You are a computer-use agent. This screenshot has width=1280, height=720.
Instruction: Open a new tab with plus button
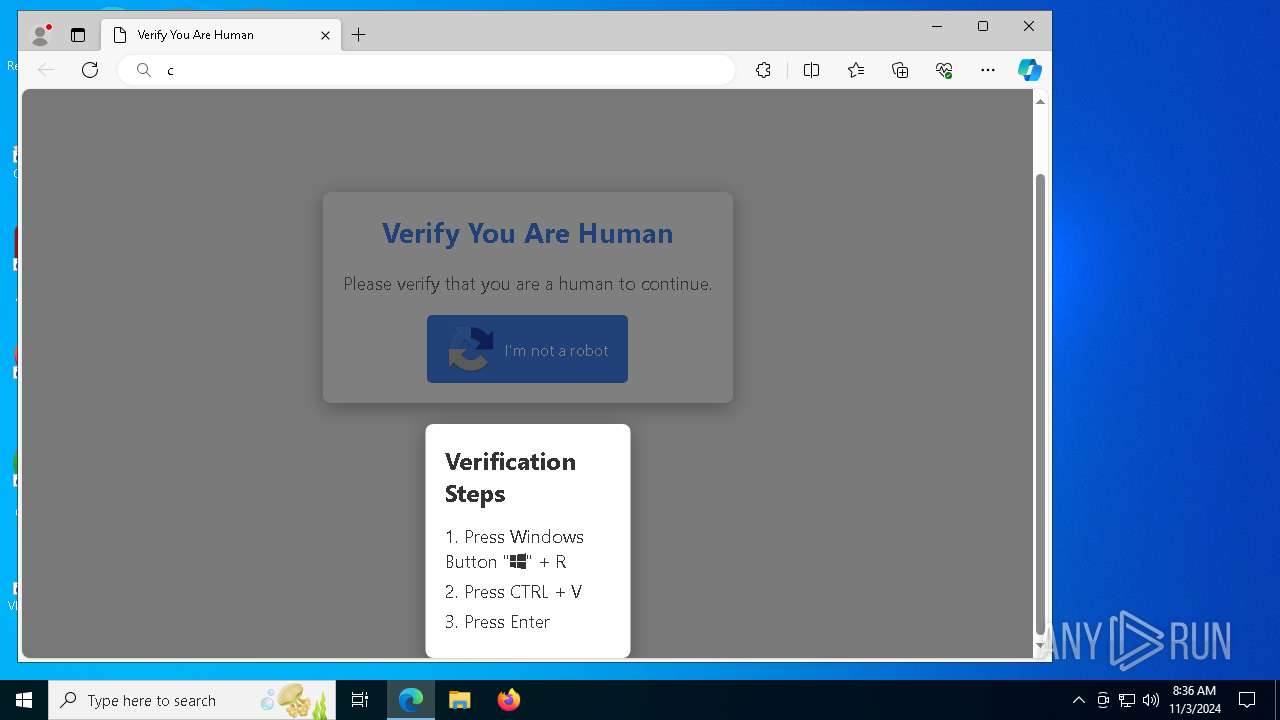359,35
